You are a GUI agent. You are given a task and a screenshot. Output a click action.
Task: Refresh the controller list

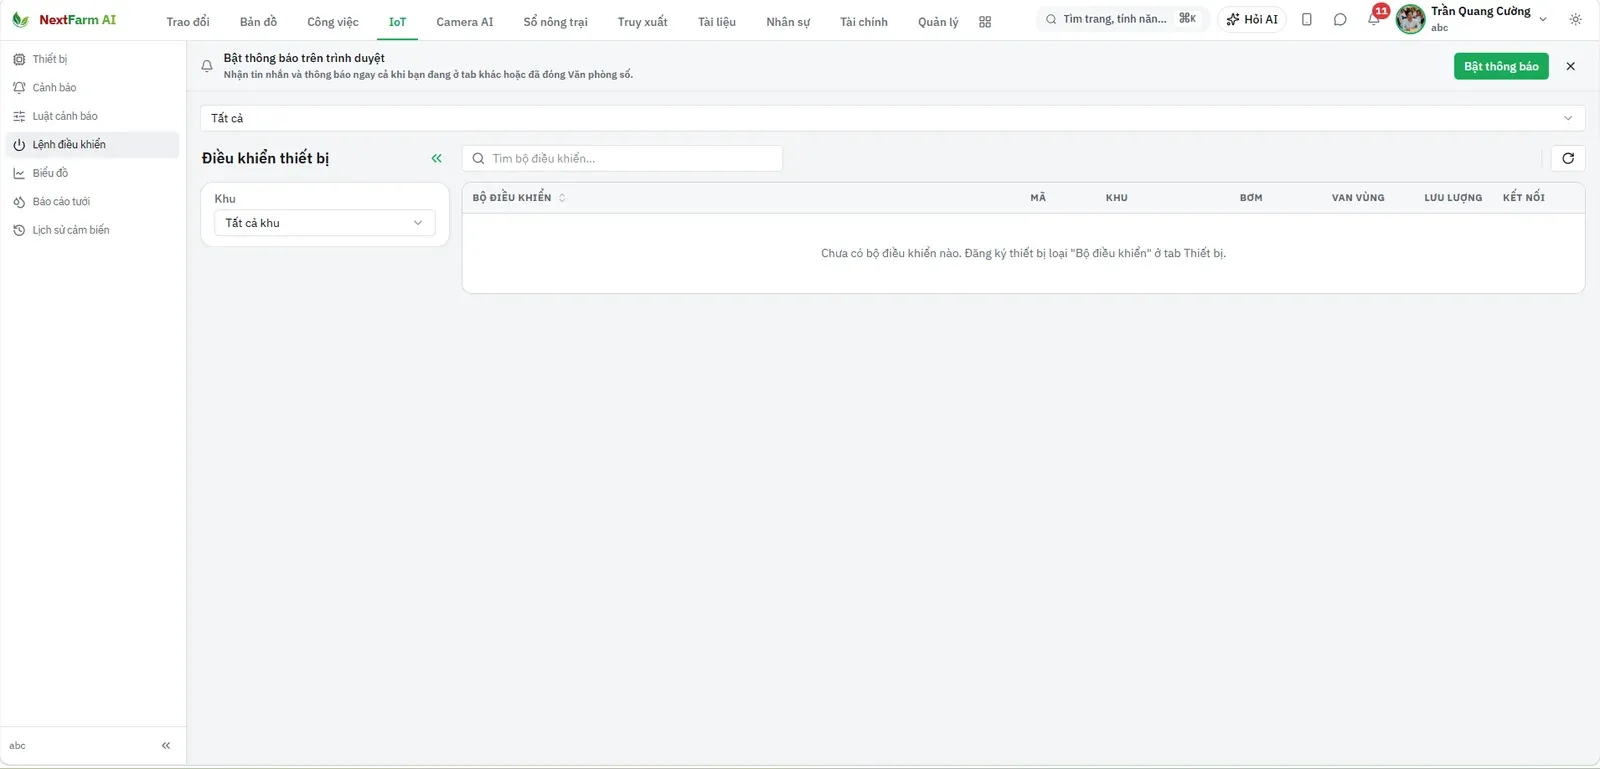tap(1568, 158)
